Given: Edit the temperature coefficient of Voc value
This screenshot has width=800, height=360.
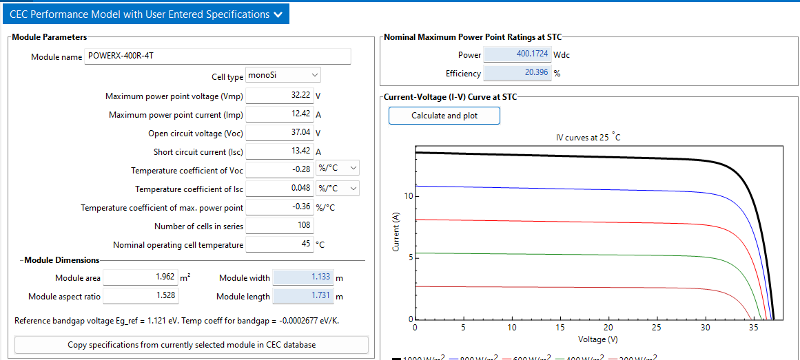Looking at the screenshot, I should click(279, 169).
